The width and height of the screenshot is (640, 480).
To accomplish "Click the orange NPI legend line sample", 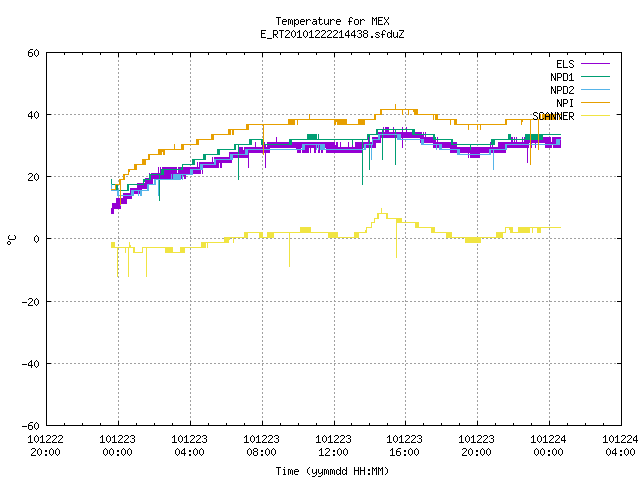I will (595, 102).
